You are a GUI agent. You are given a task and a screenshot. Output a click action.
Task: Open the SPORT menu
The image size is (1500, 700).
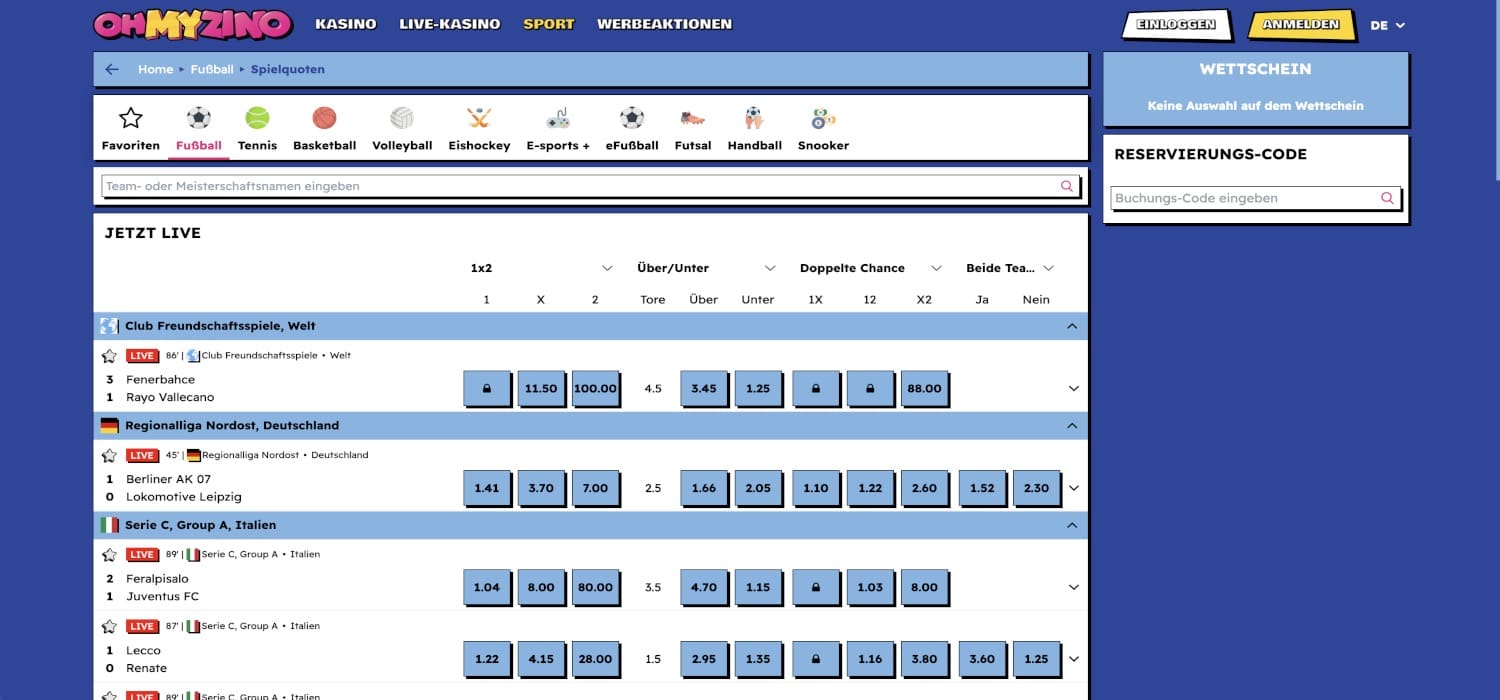point(549,24)
